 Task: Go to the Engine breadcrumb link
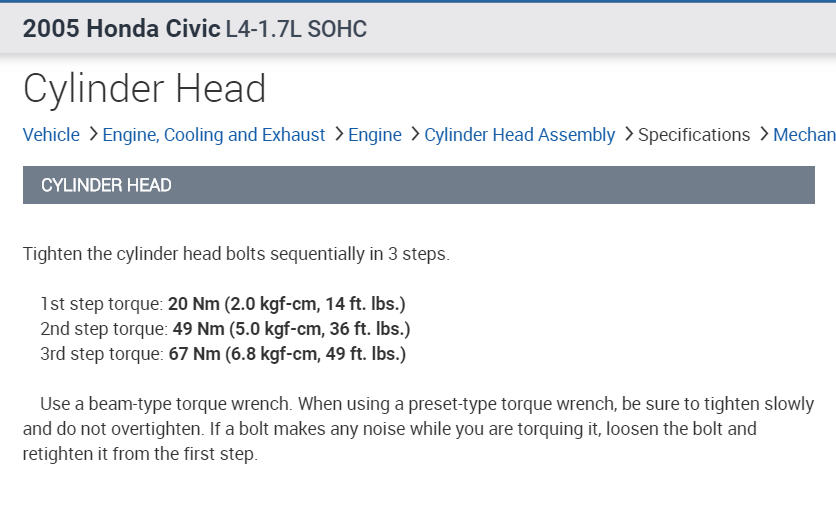375,135
